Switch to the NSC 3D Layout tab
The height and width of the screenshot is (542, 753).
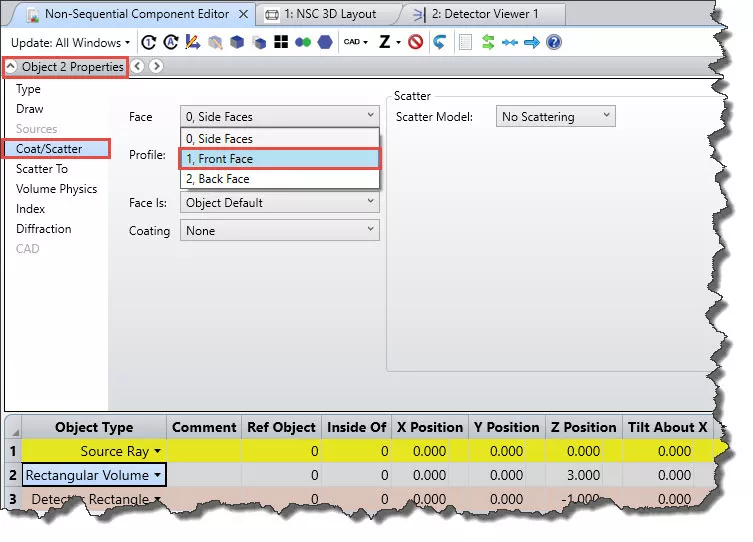328,14
